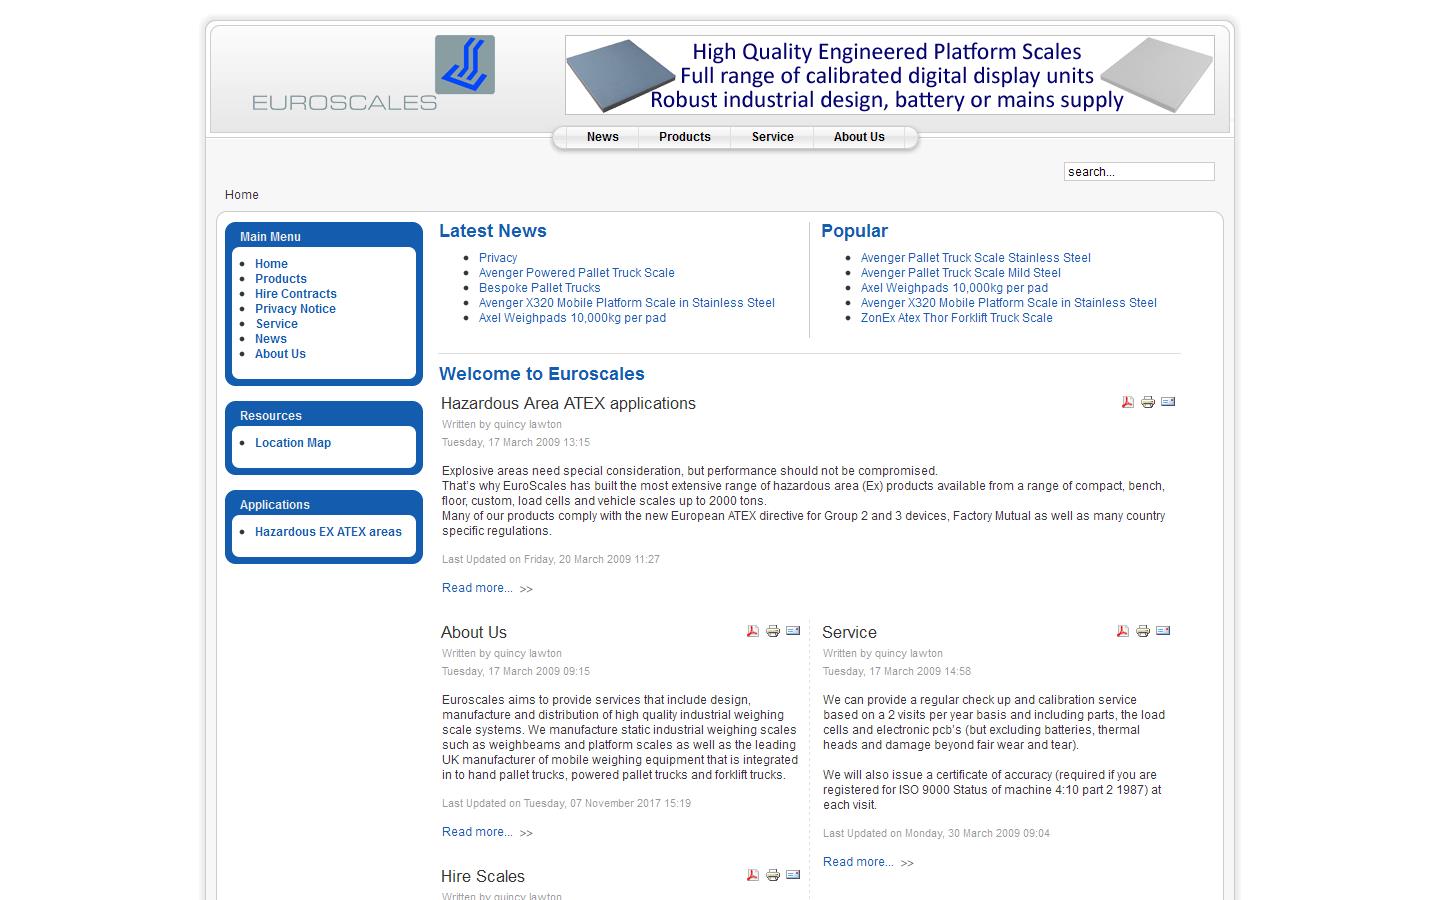Open the PDF icon on the Service article
Viewport: 1440px width, 900px height.
coord(1121,631)
